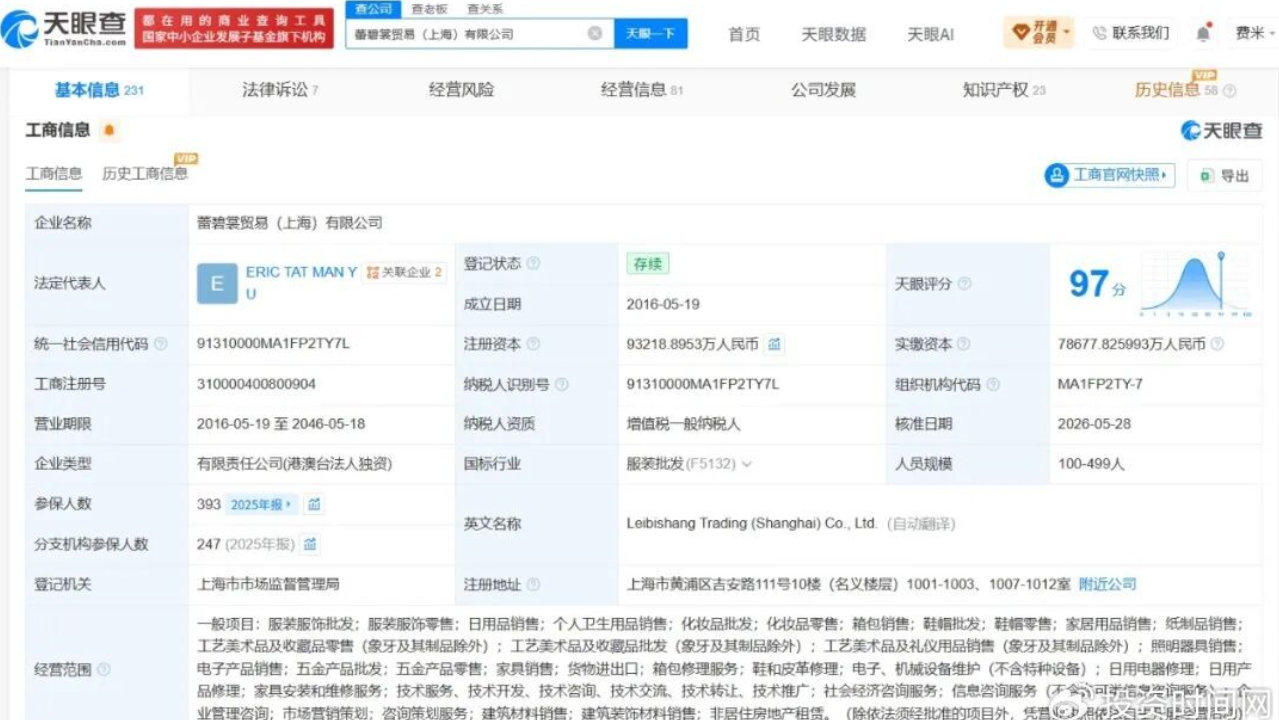Click the legal representative avatar E
The width and height of the screenshot is (1279, 720).
(217, 284)
